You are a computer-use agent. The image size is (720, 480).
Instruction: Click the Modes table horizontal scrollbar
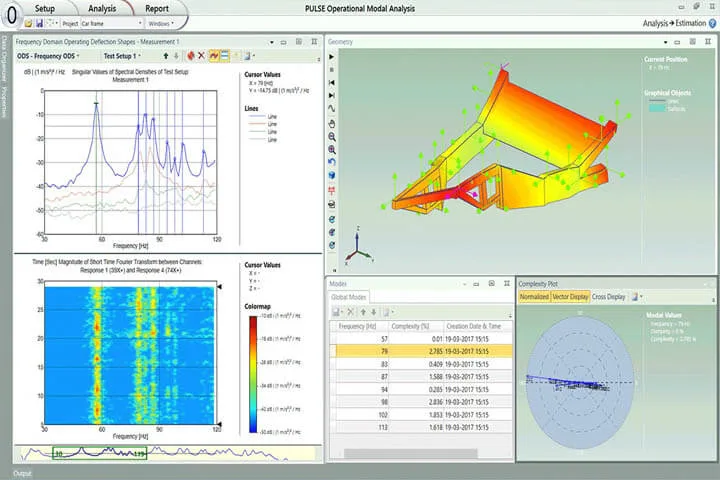point(411,453)
